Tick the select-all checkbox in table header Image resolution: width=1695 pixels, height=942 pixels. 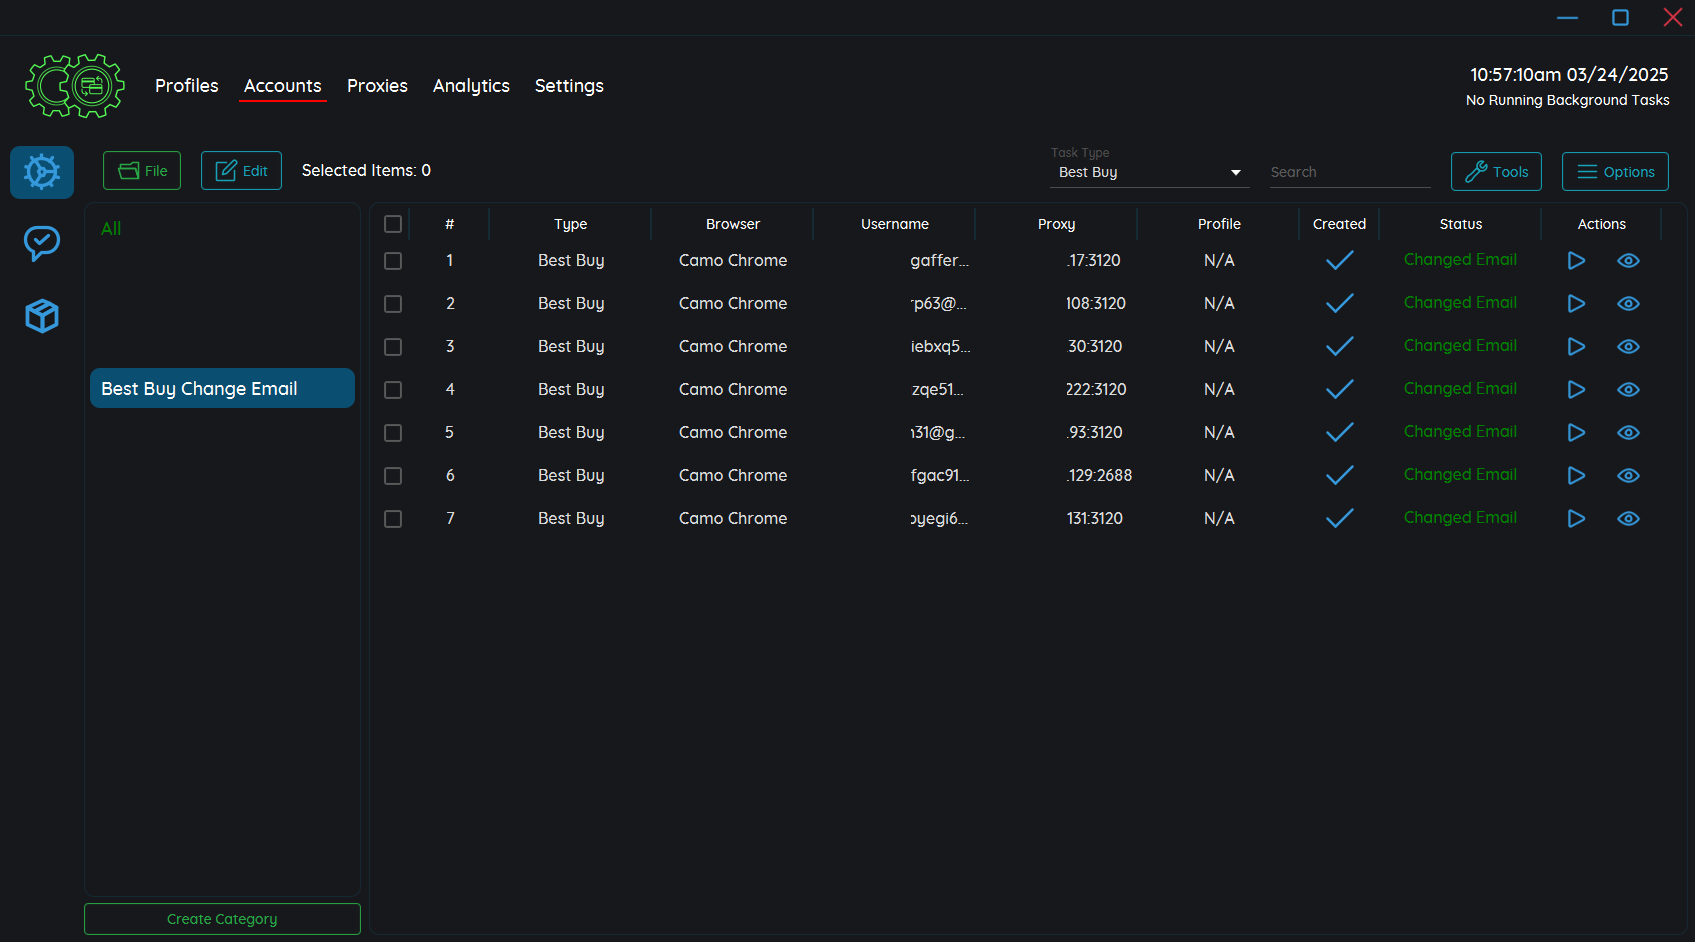393,224
